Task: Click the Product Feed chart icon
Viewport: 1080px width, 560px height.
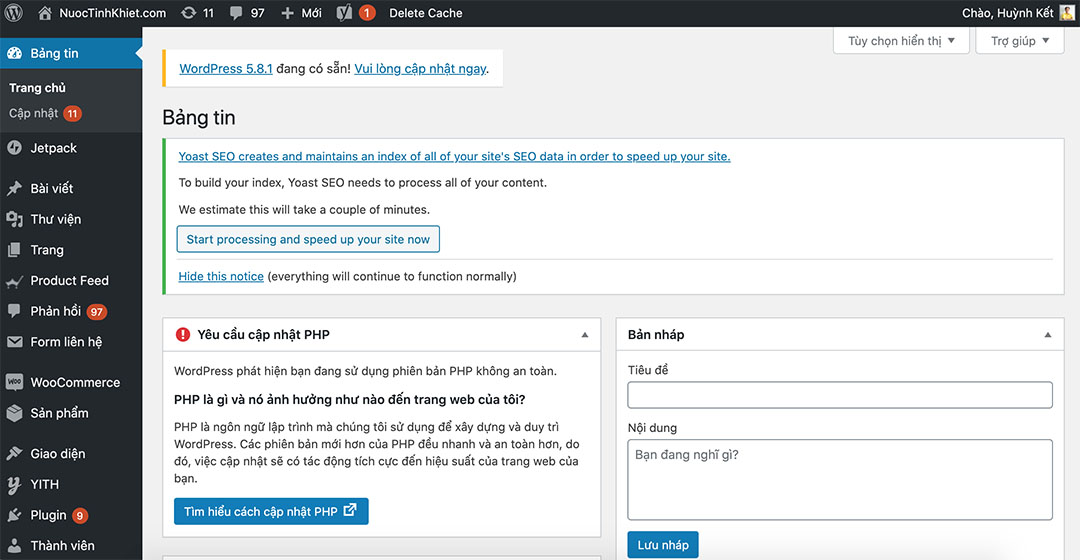Action: [x=14, y=280]
